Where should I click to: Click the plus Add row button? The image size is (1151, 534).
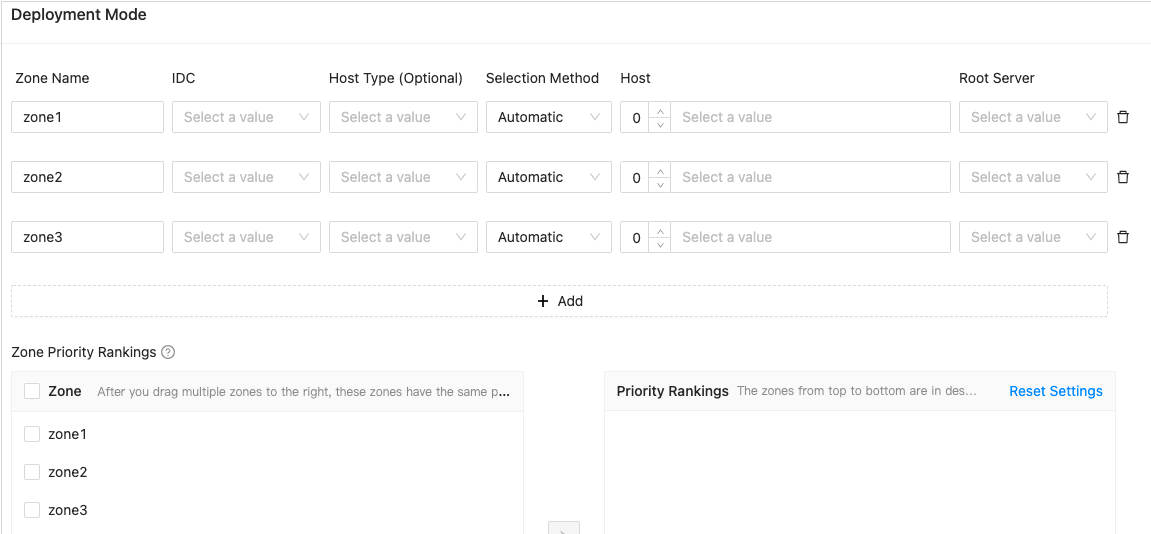[x=559, y=301]
